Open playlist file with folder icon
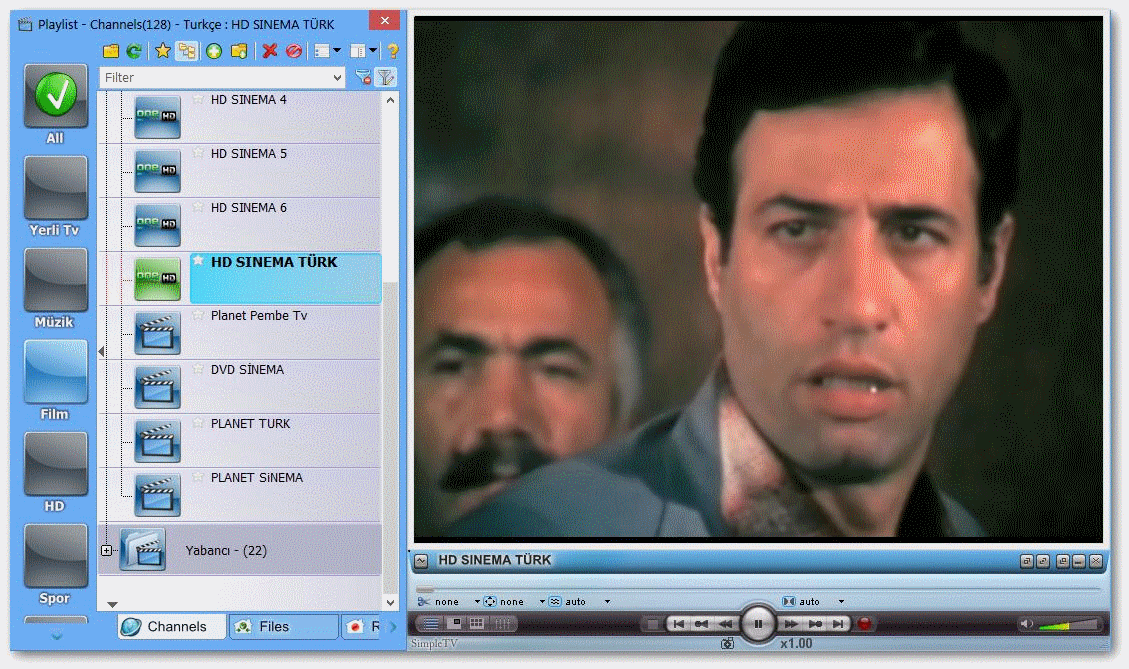Viewport: 1129px width, 669px height. point(111,51)
